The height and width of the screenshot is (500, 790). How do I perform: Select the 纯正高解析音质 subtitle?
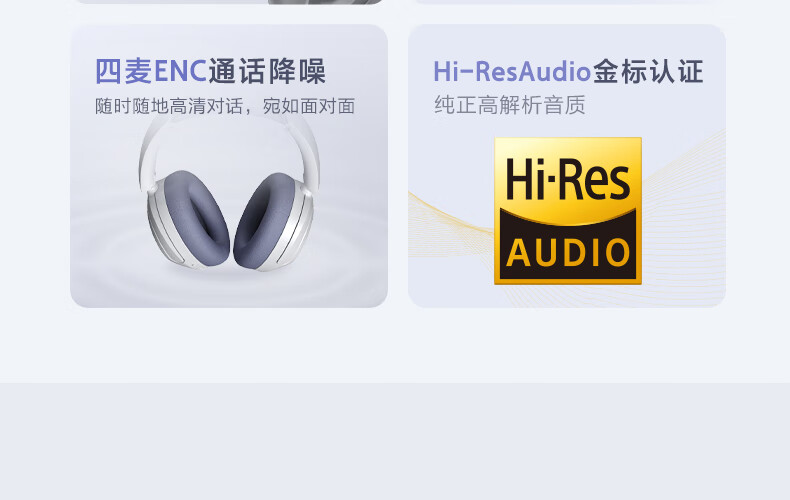click(509, 105)
